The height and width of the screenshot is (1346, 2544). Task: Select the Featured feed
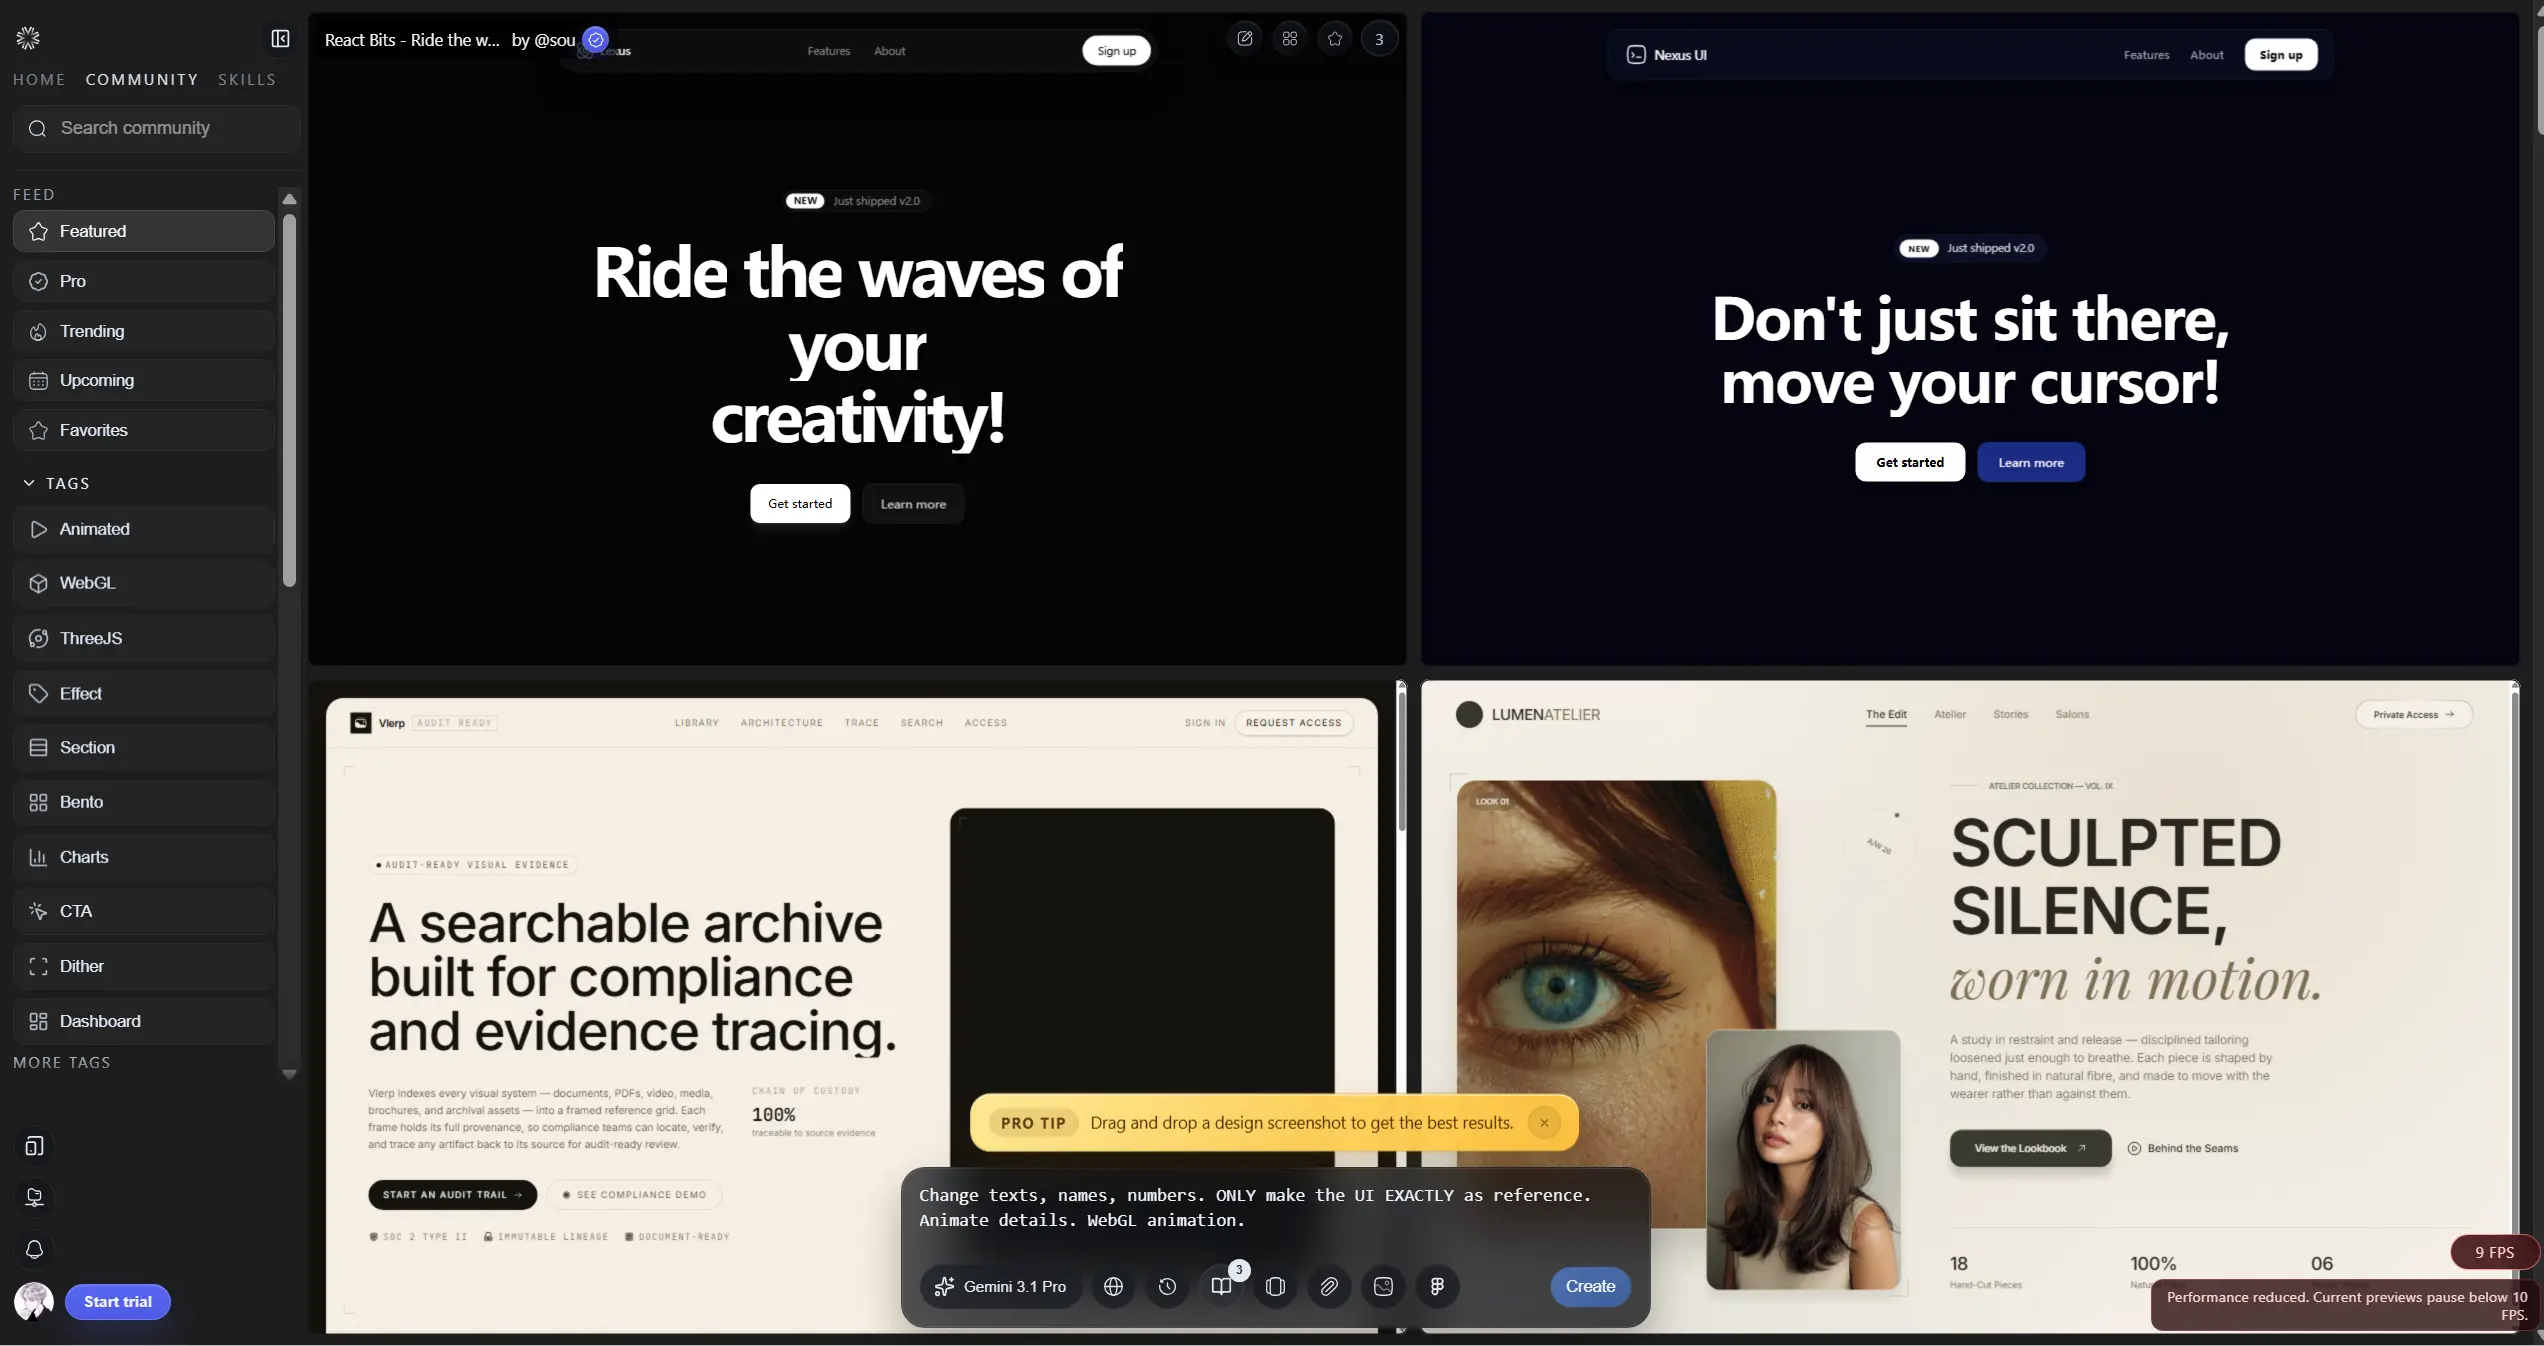(144, 231)
